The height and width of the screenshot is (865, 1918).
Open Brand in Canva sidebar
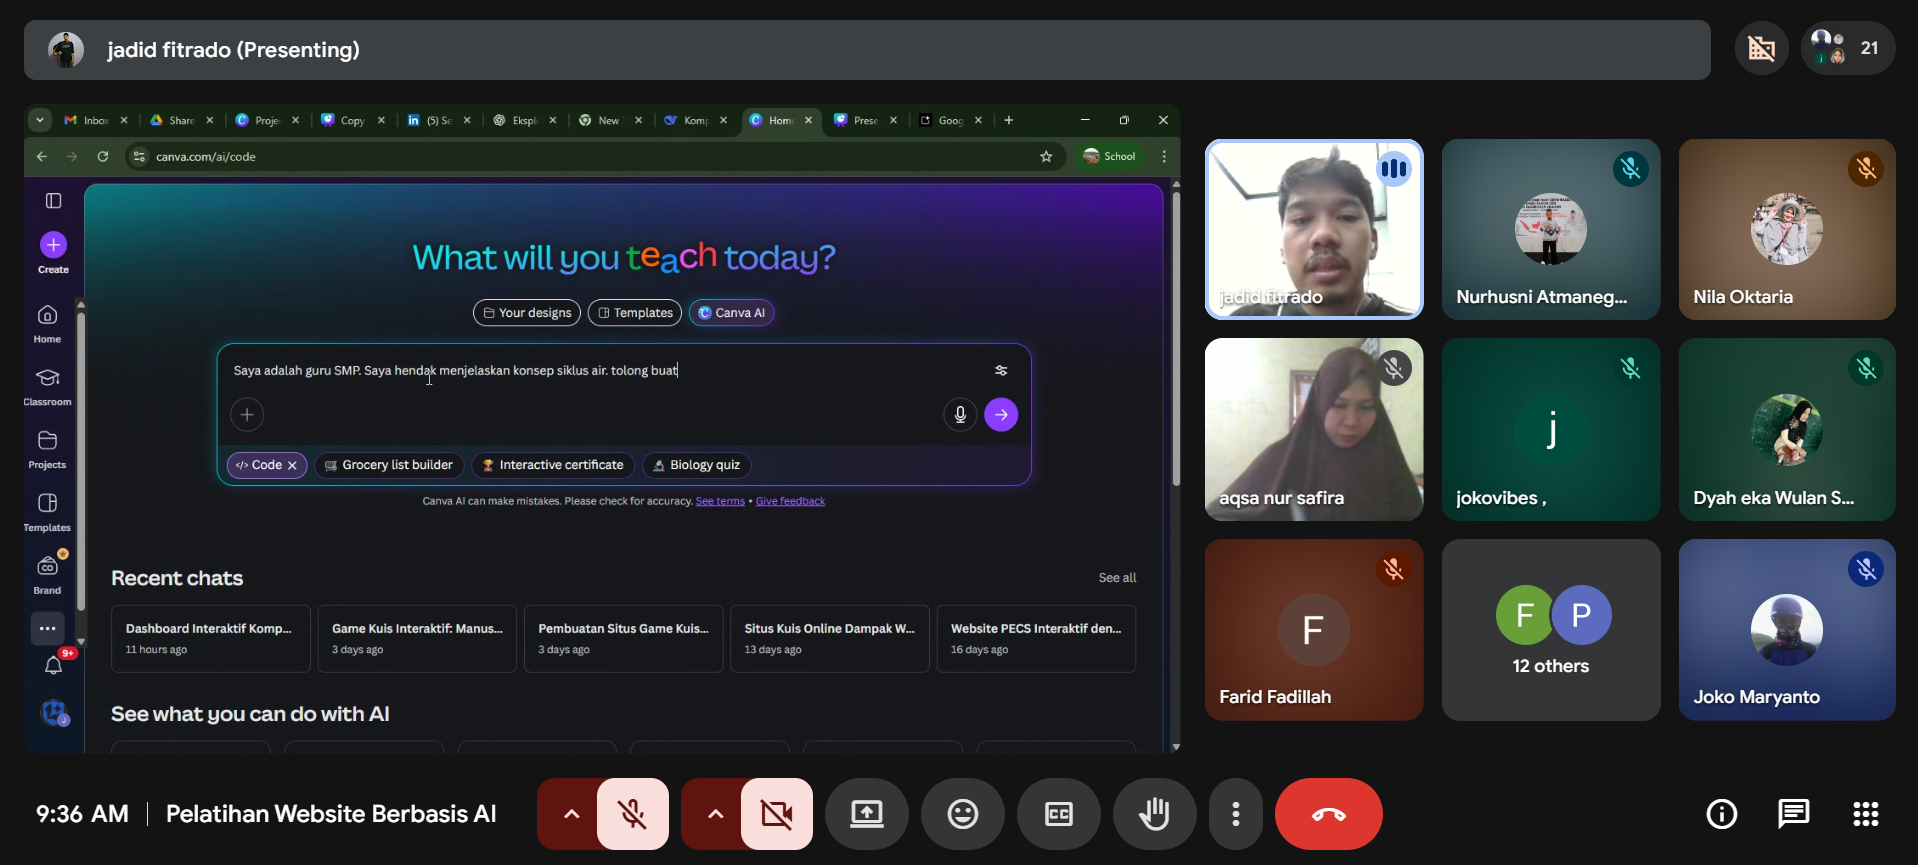[x=47, y=575]
